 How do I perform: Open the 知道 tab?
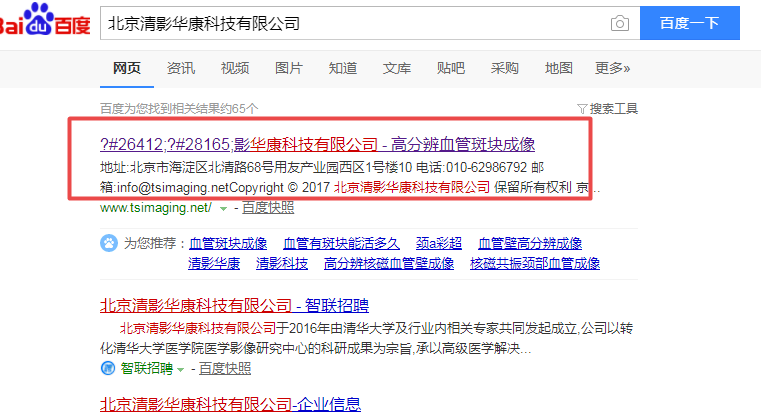pyautogui.click(x=343, y=68)
